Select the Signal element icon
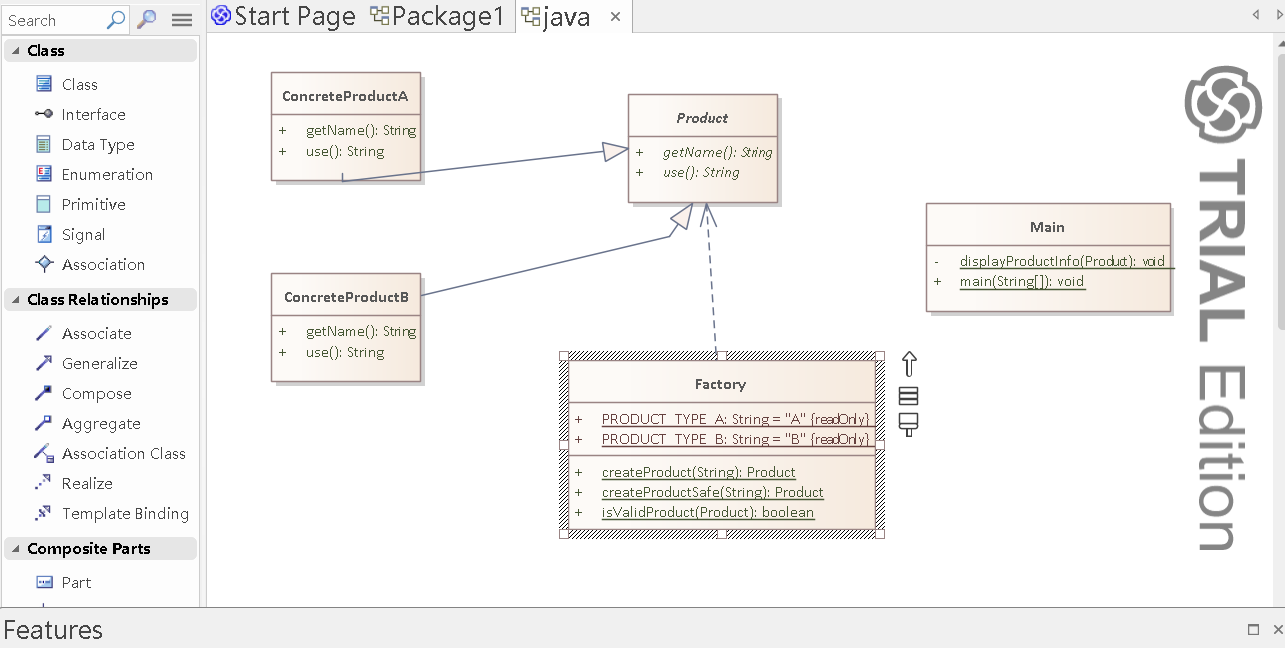Image resolution: width=1285 pixels, height=648 pixels. (x=44, y=235)
